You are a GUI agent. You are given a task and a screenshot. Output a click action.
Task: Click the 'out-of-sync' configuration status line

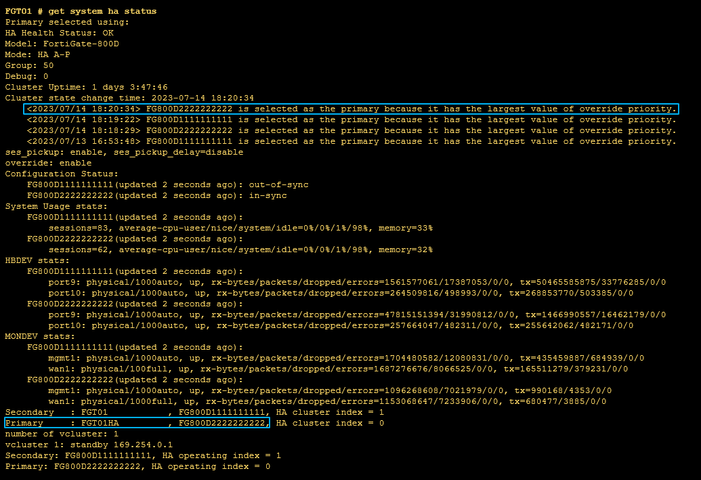[168, 185]
